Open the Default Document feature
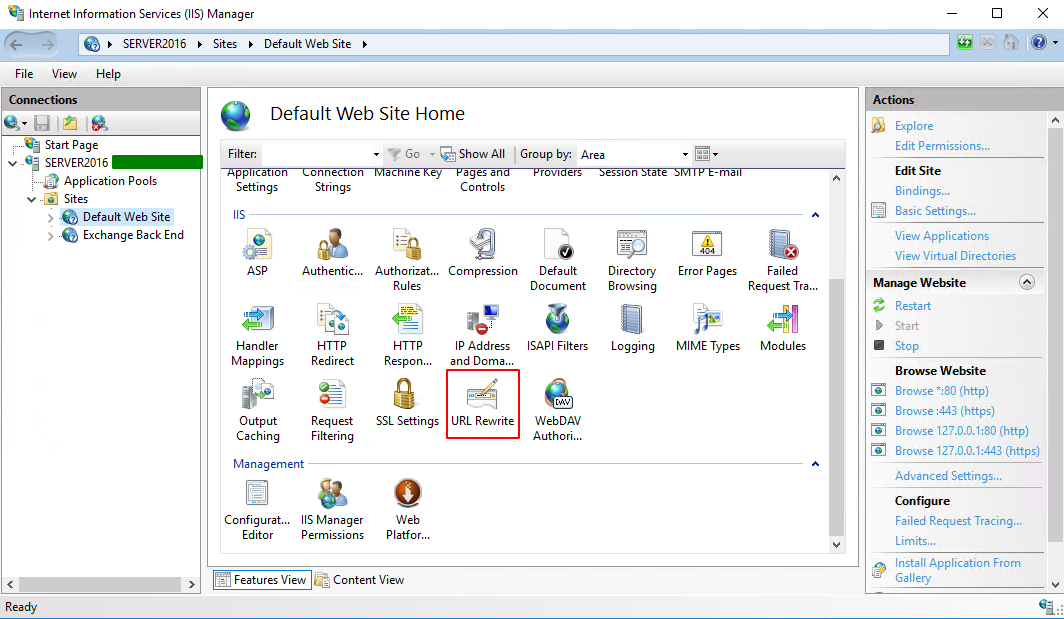 [x=558, y=260]
